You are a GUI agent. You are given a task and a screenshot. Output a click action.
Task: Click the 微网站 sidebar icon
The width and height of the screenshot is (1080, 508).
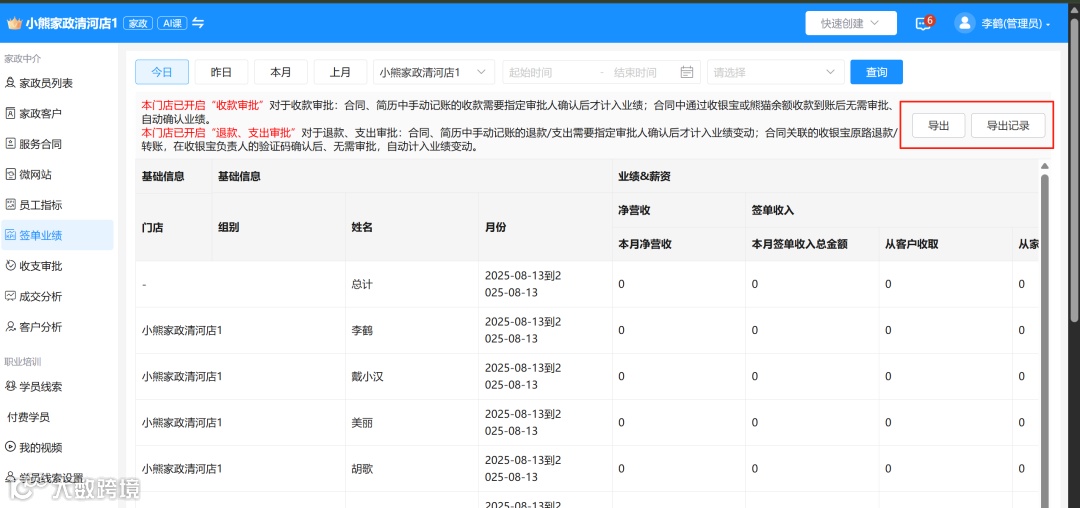10,175
